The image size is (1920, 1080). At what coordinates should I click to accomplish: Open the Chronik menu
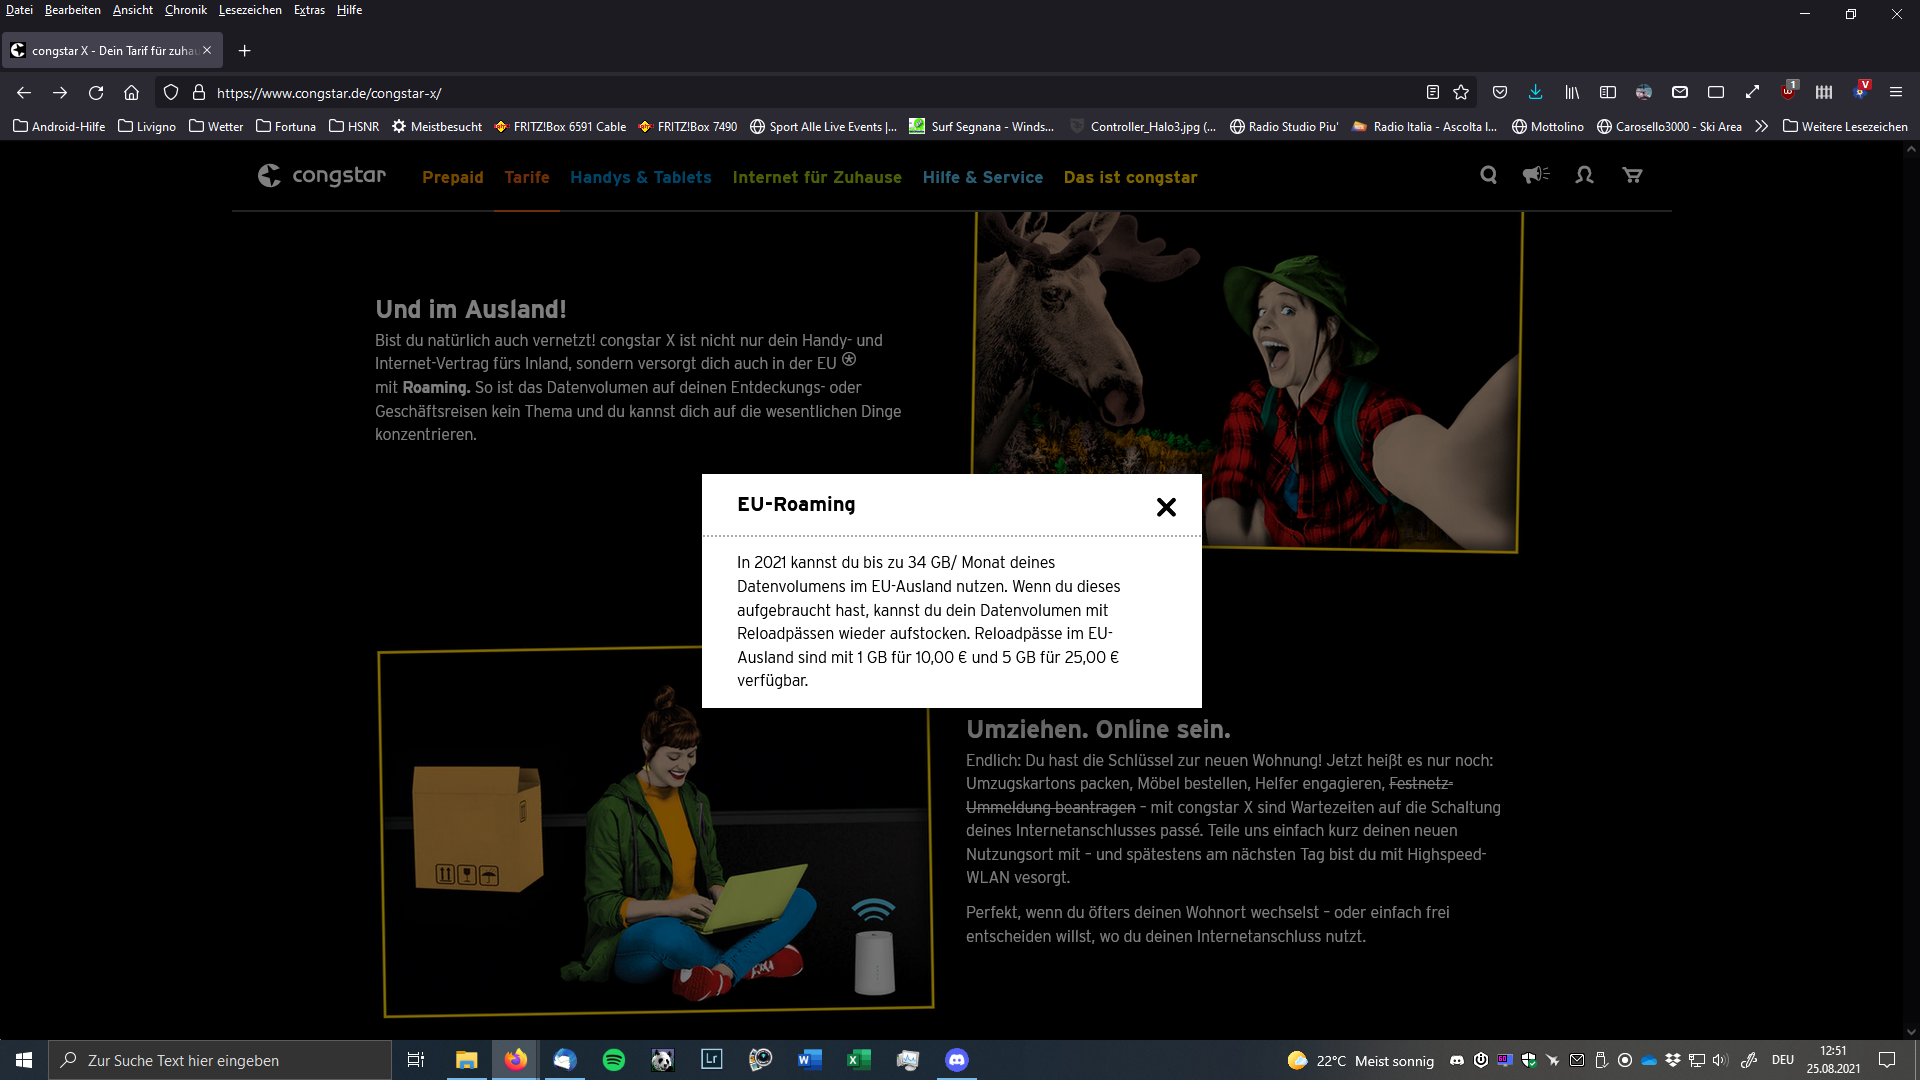(186, 10)
